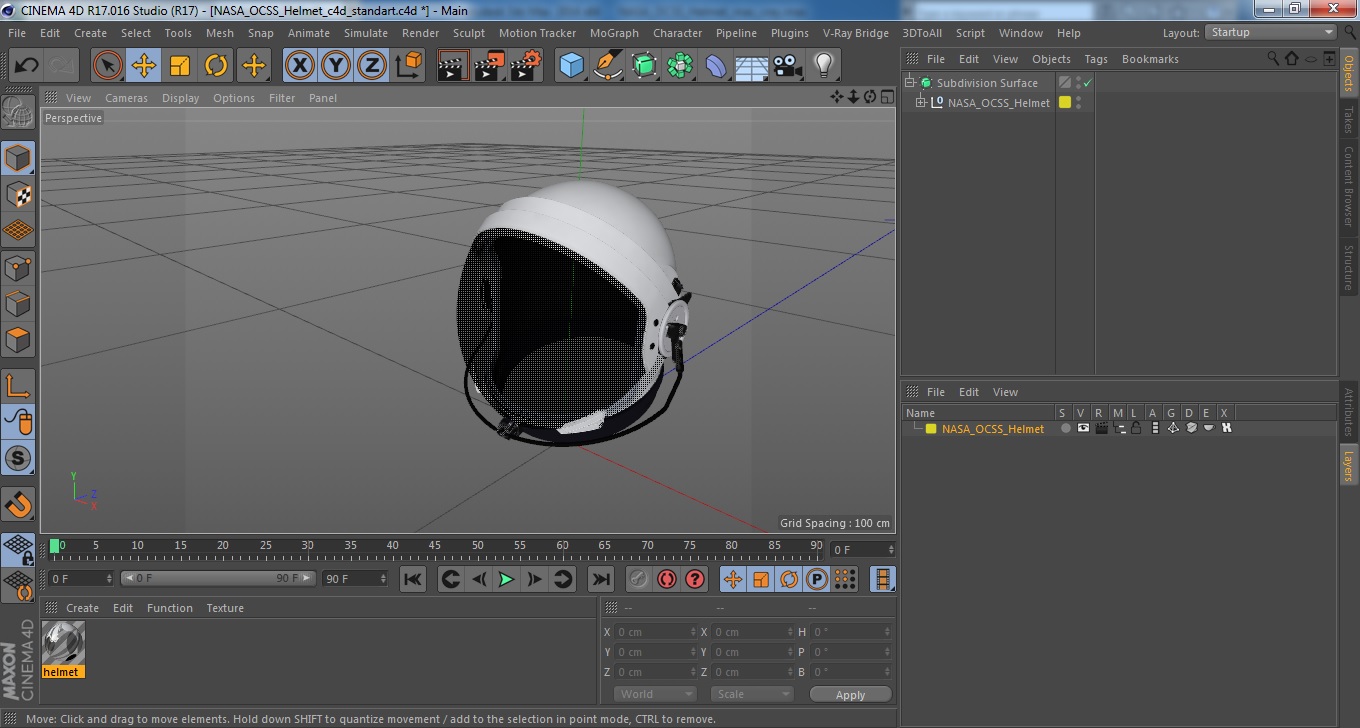Select the Live Selection tool
The image size is (1360, 728).
coord(107,66)
